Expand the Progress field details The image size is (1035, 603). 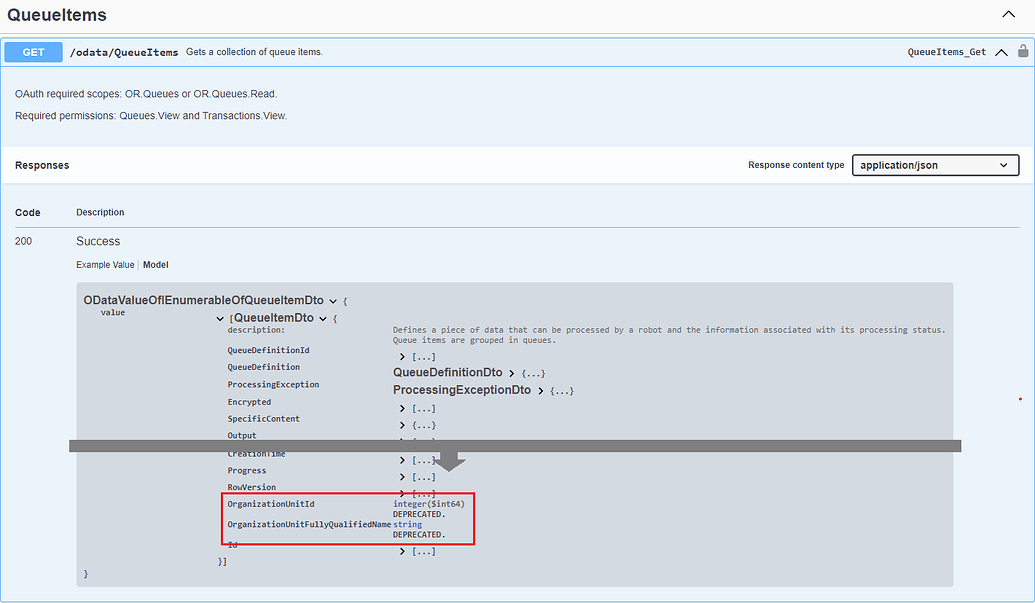[x=401, y=476]
